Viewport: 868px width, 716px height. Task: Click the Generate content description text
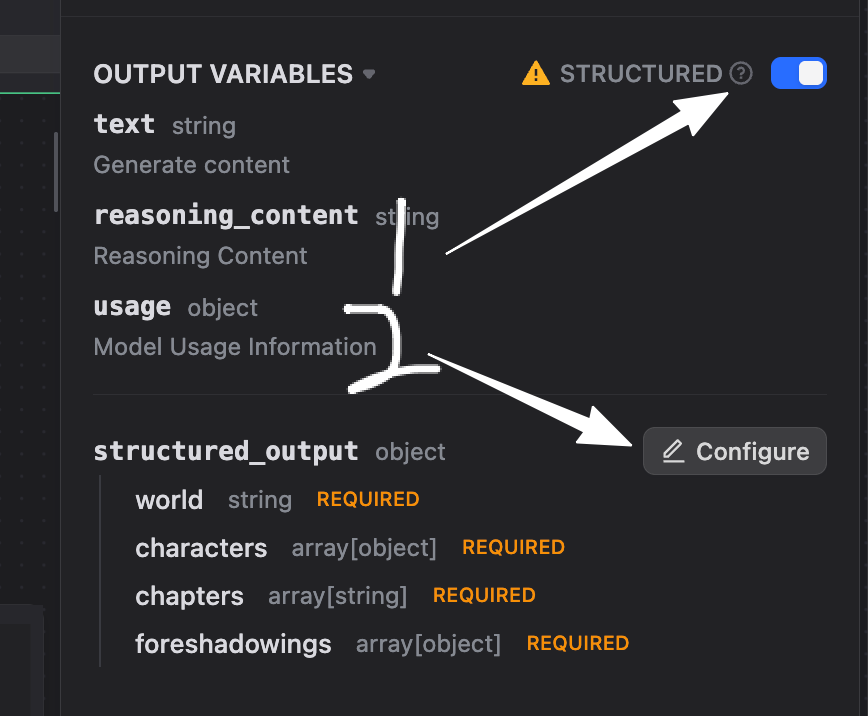coord(192,165)
